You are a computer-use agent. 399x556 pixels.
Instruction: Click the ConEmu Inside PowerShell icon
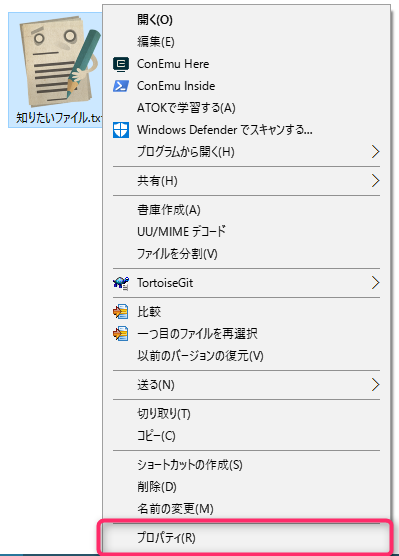[x=121, y=86]
